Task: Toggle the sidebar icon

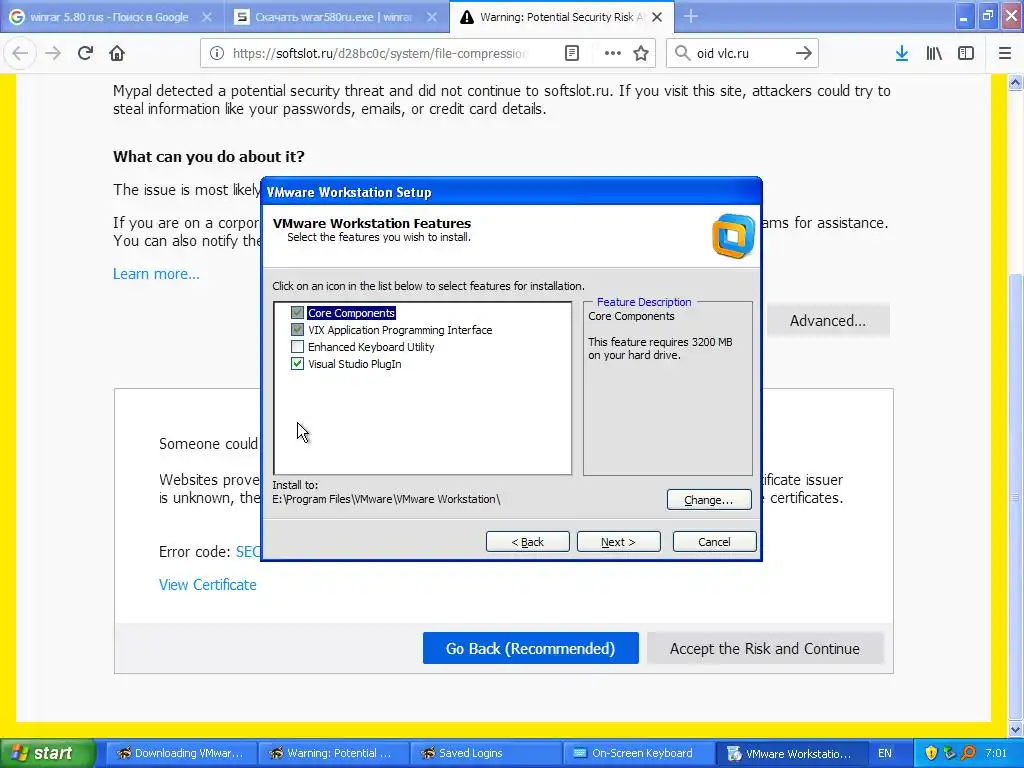Action: click(x=966, y=54)
